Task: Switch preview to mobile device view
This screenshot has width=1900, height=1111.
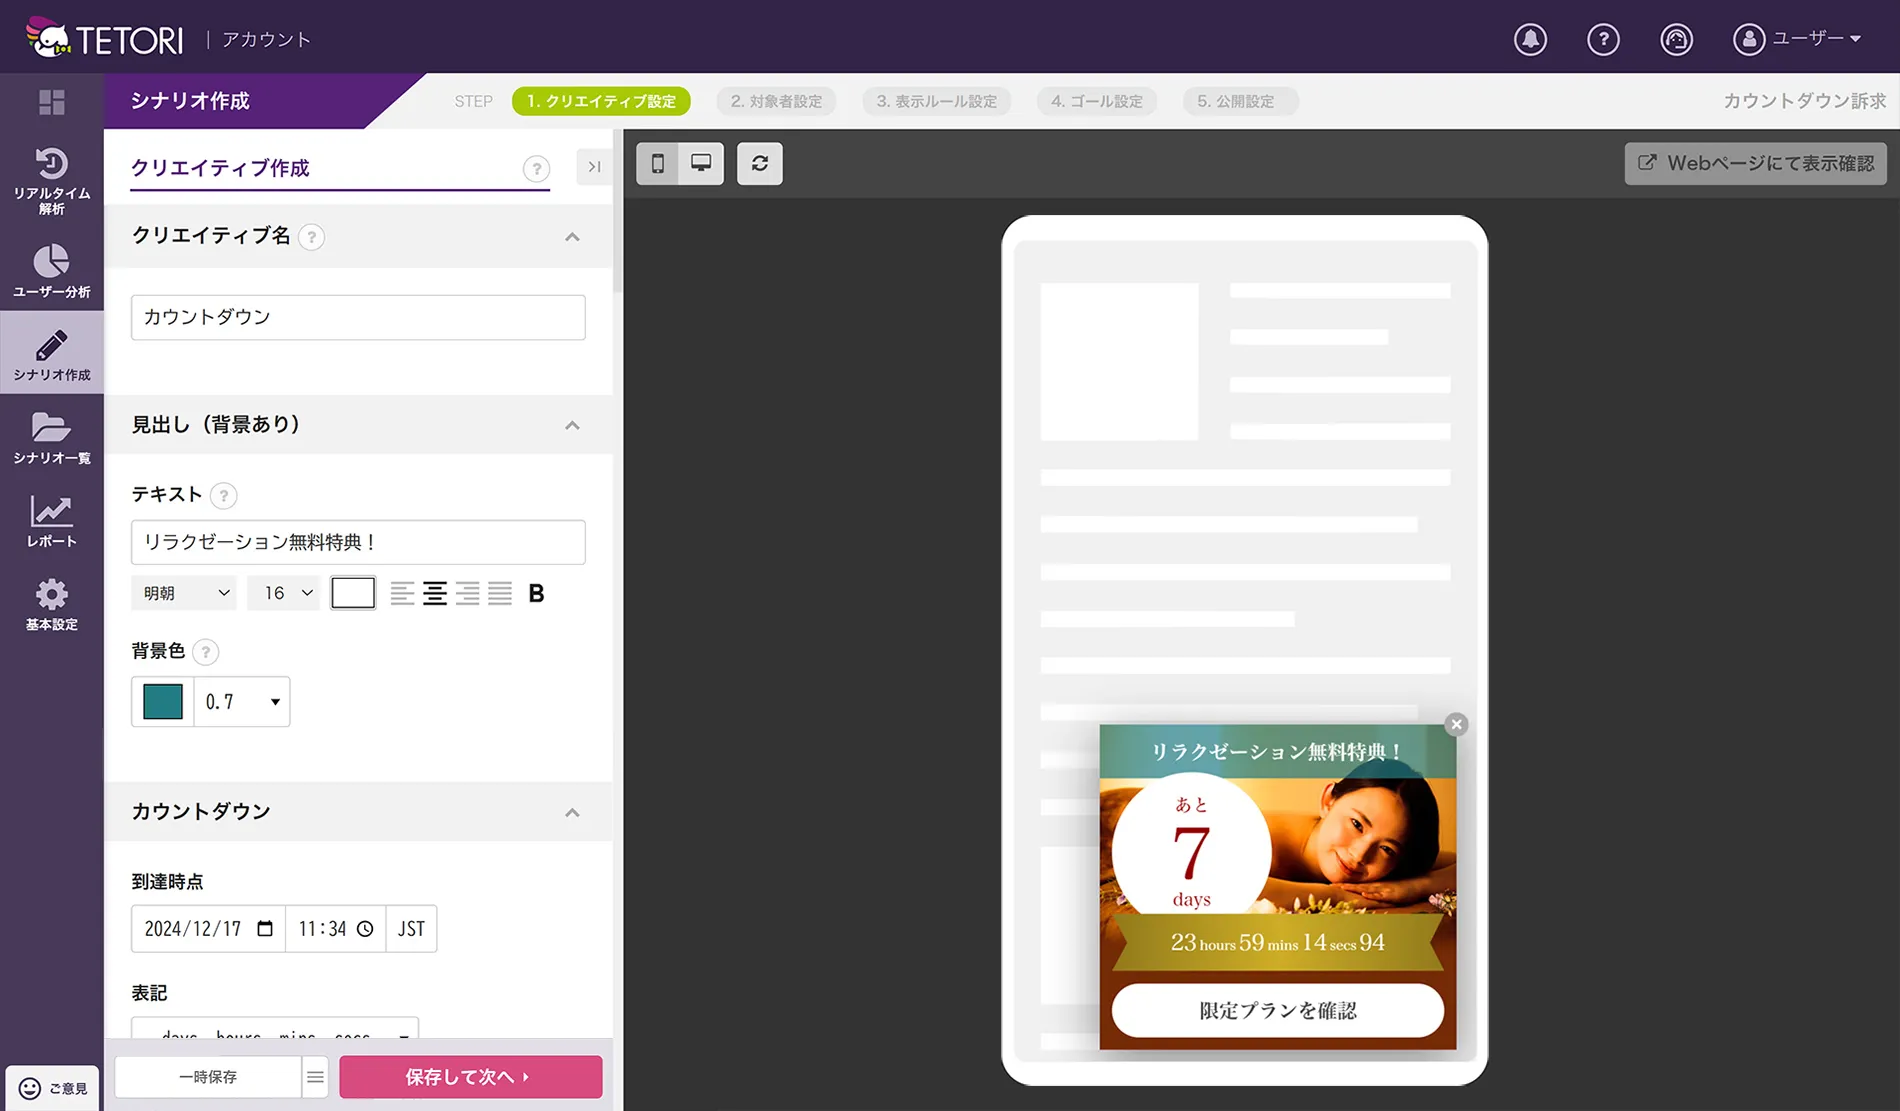Action: coord(658,163)
